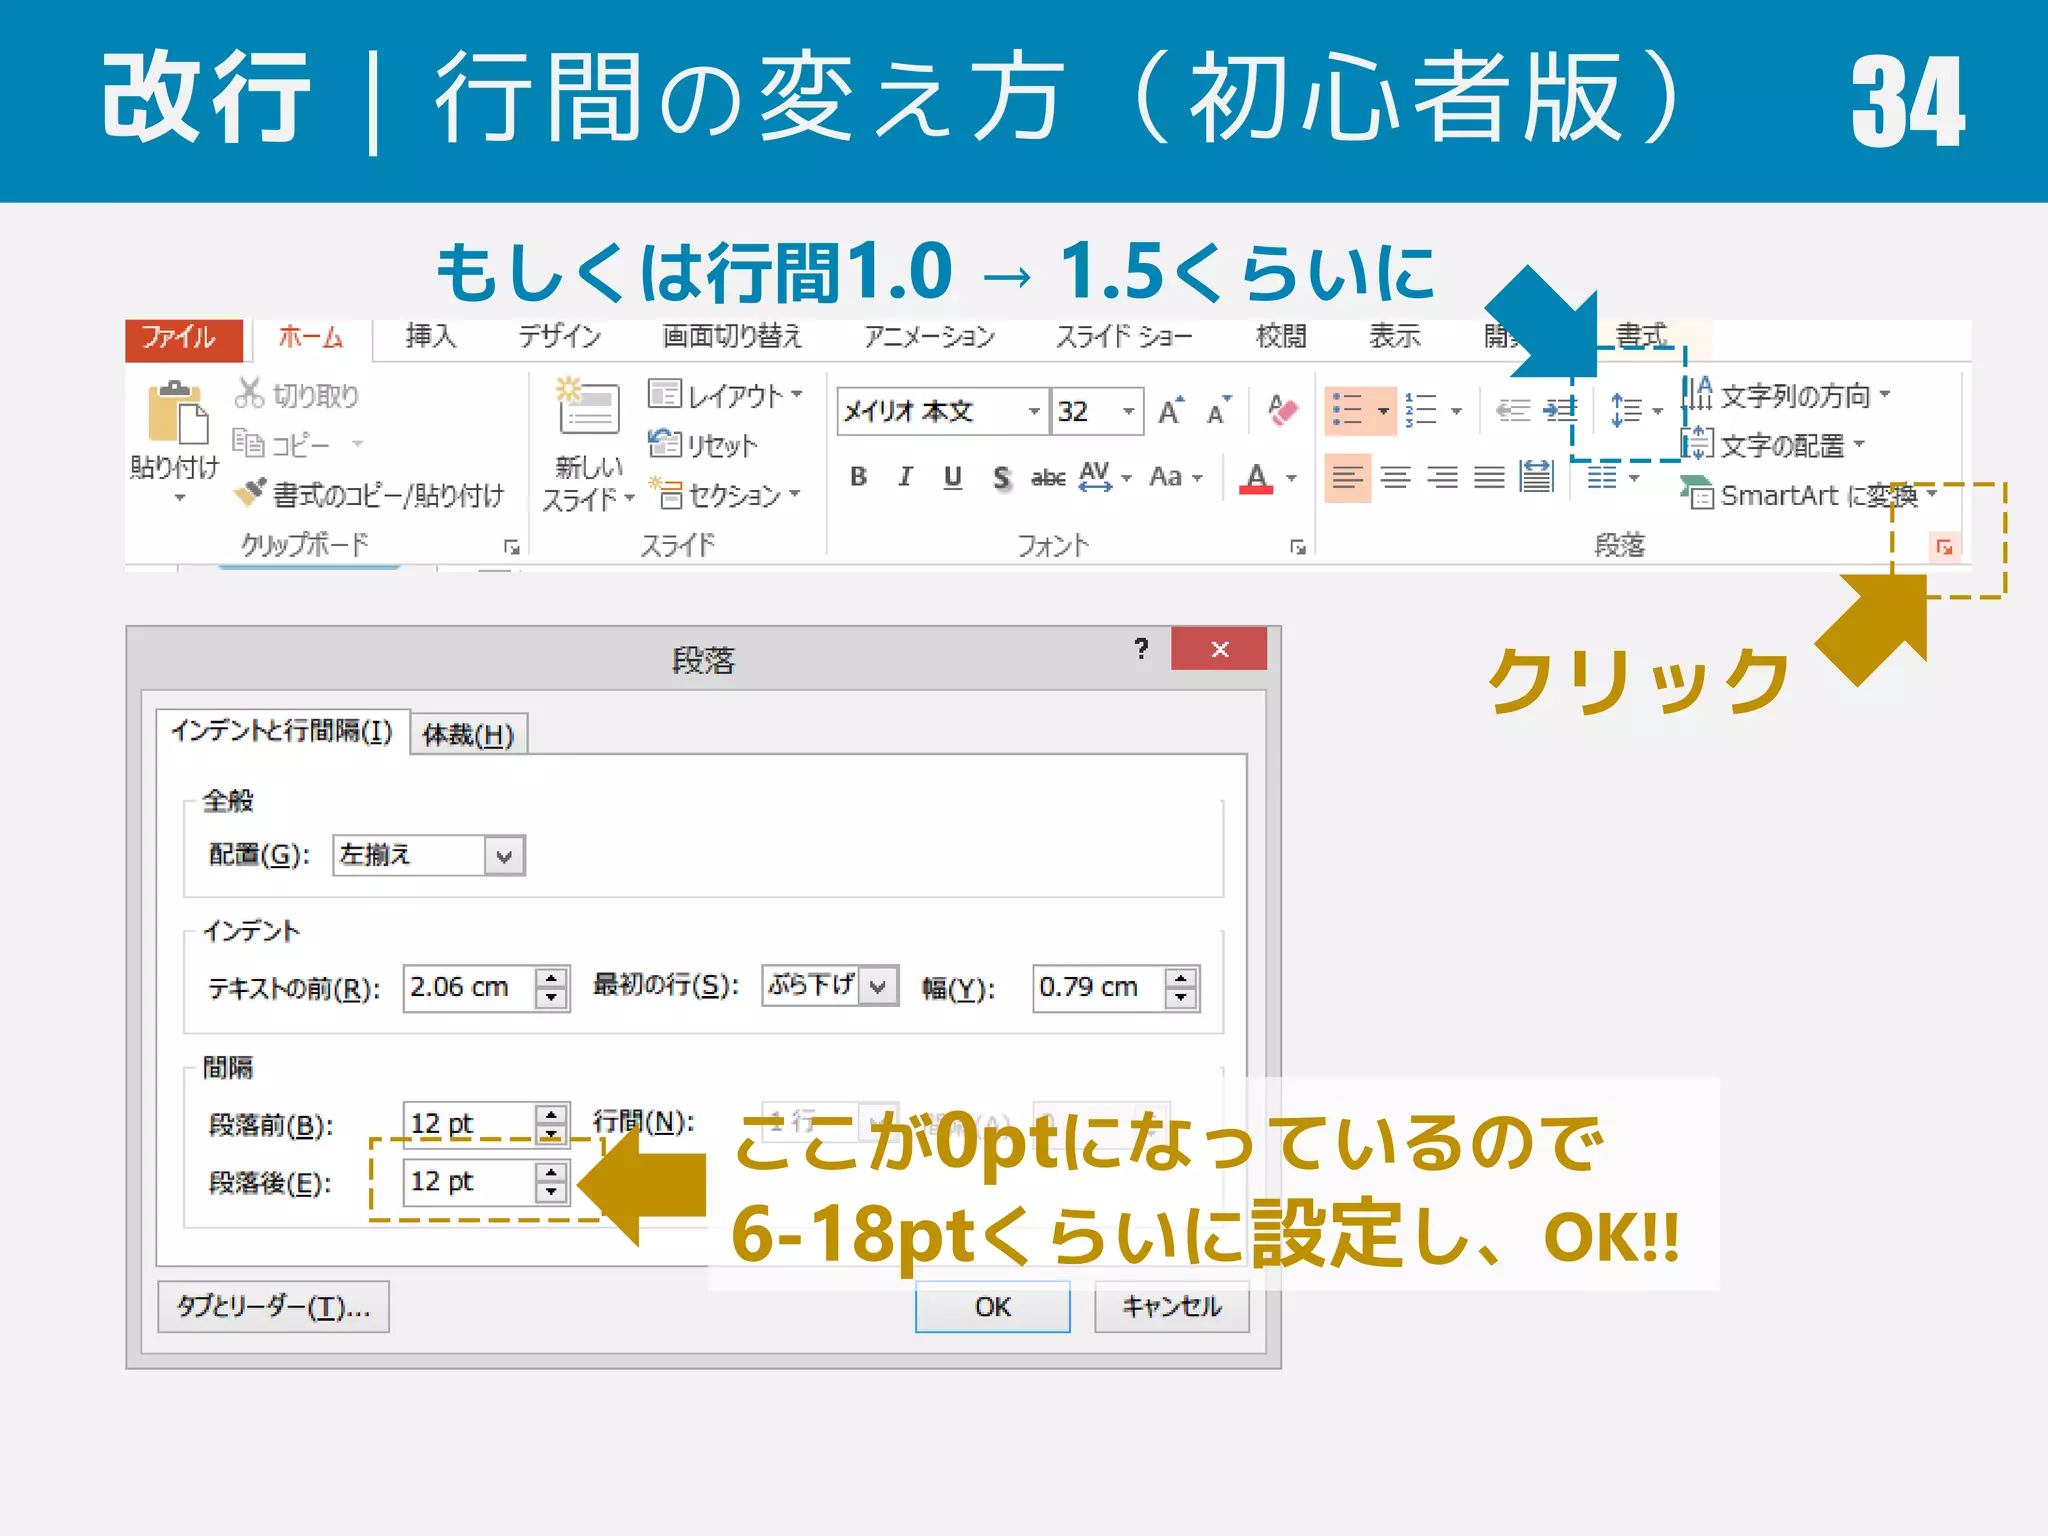Click the New Slide (新しいスライド) icon
The width and height of the screenshot is (2048, 1536).
pyautogui.click(x=588, y=406)
